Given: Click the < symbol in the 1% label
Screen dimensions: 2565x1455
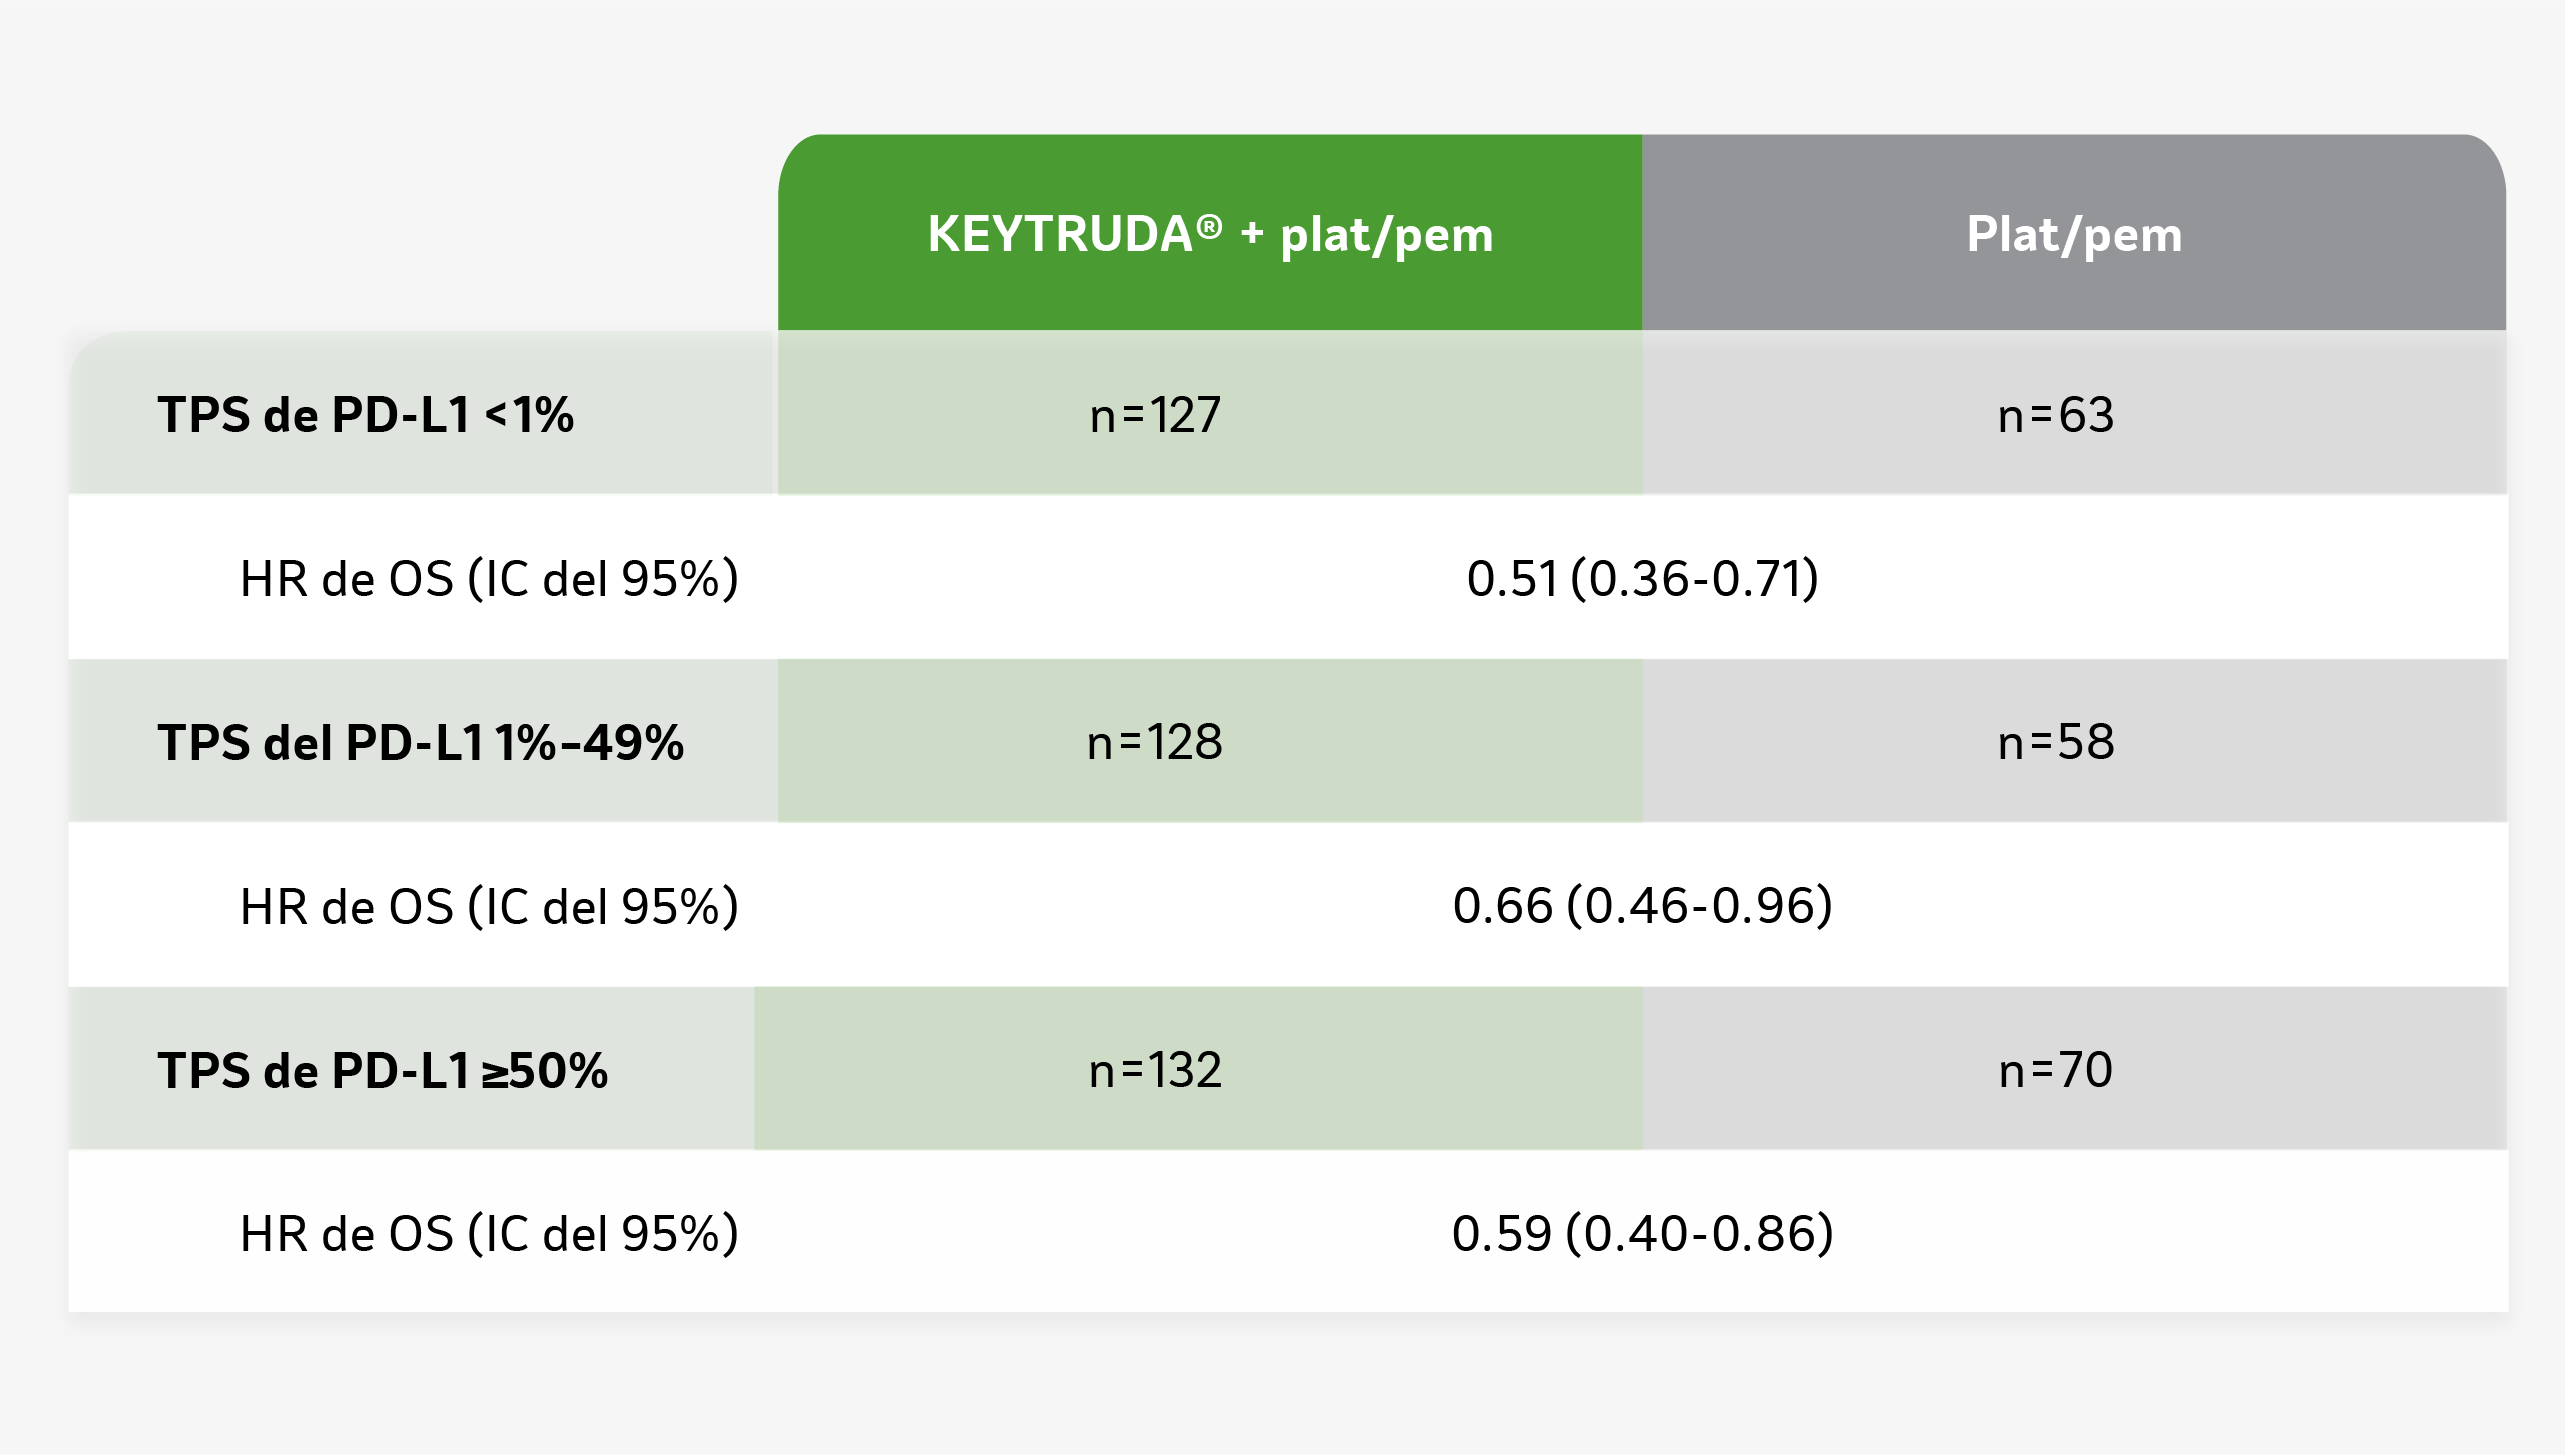Looking at the screenshot, I should (x=497, y=416).
